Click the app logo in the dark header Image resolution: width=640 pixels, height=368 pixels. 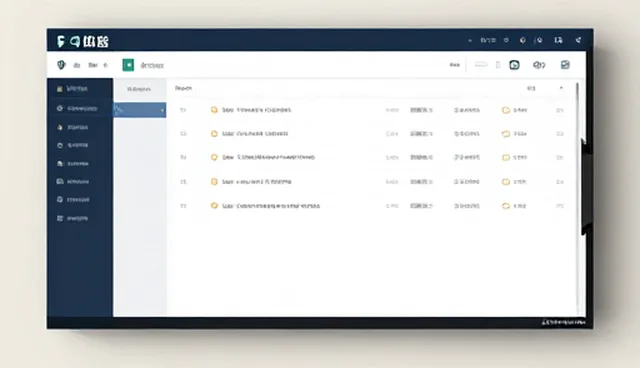point(83,41)
